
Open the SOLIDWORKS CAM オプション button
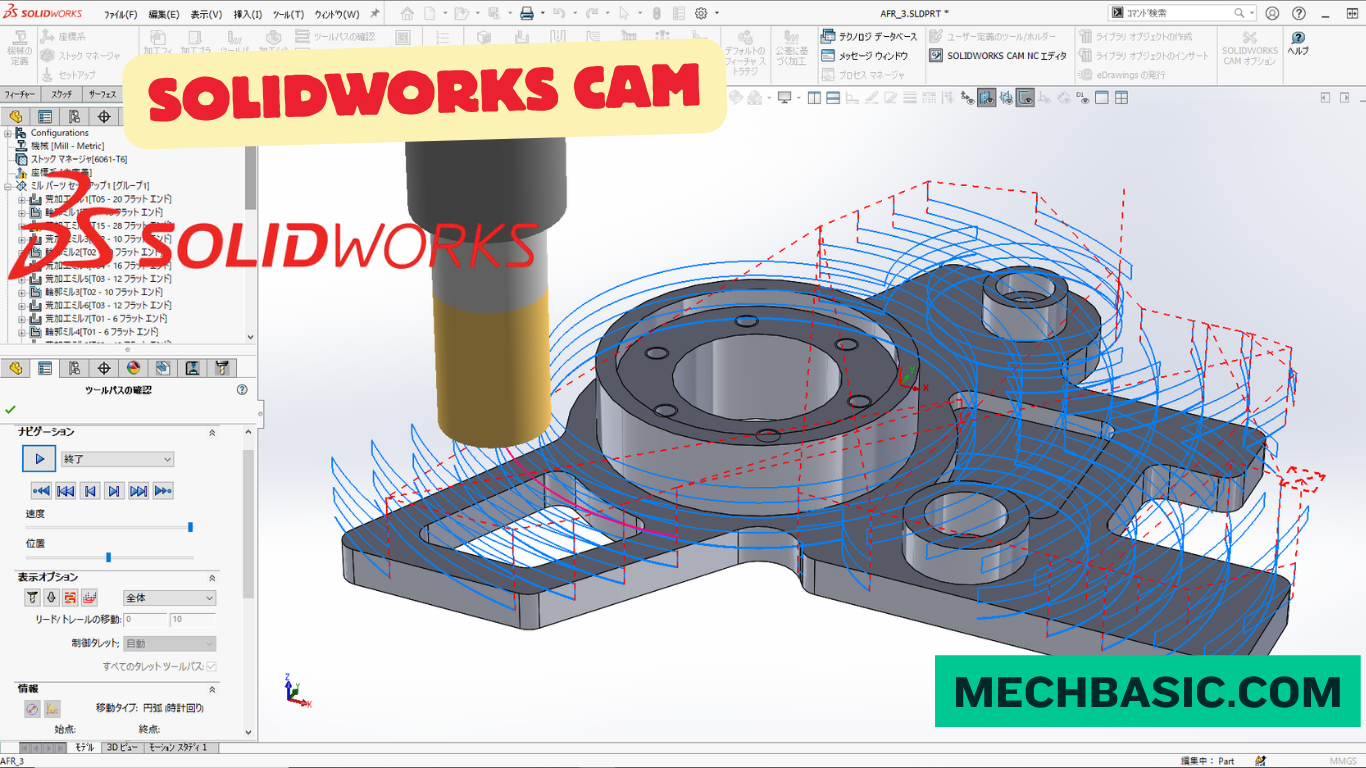click(x=1250, y=47)
